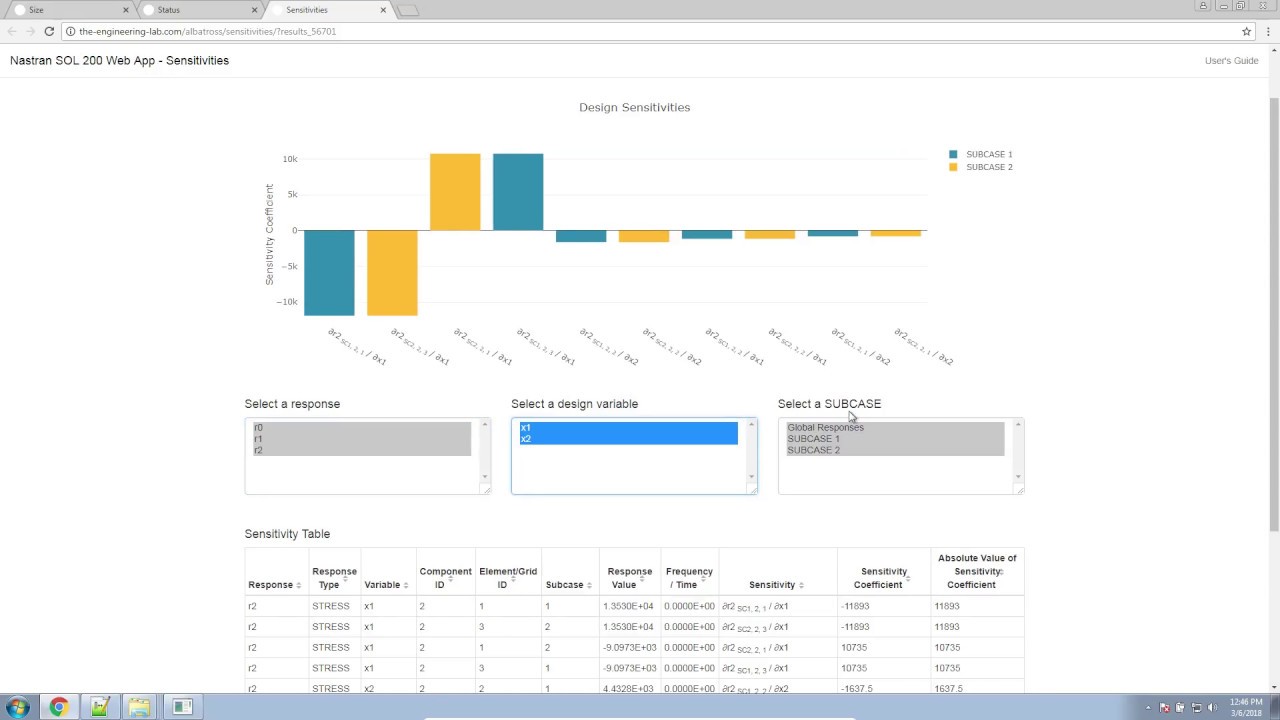The height and width of the screenshot is (720, 1280).
Task: Select response r1 in the list
Action: 362,439
